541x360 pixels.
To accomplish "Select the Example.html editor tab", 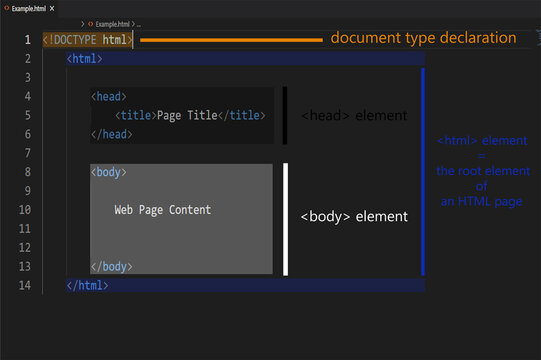I will pos(29,8).
